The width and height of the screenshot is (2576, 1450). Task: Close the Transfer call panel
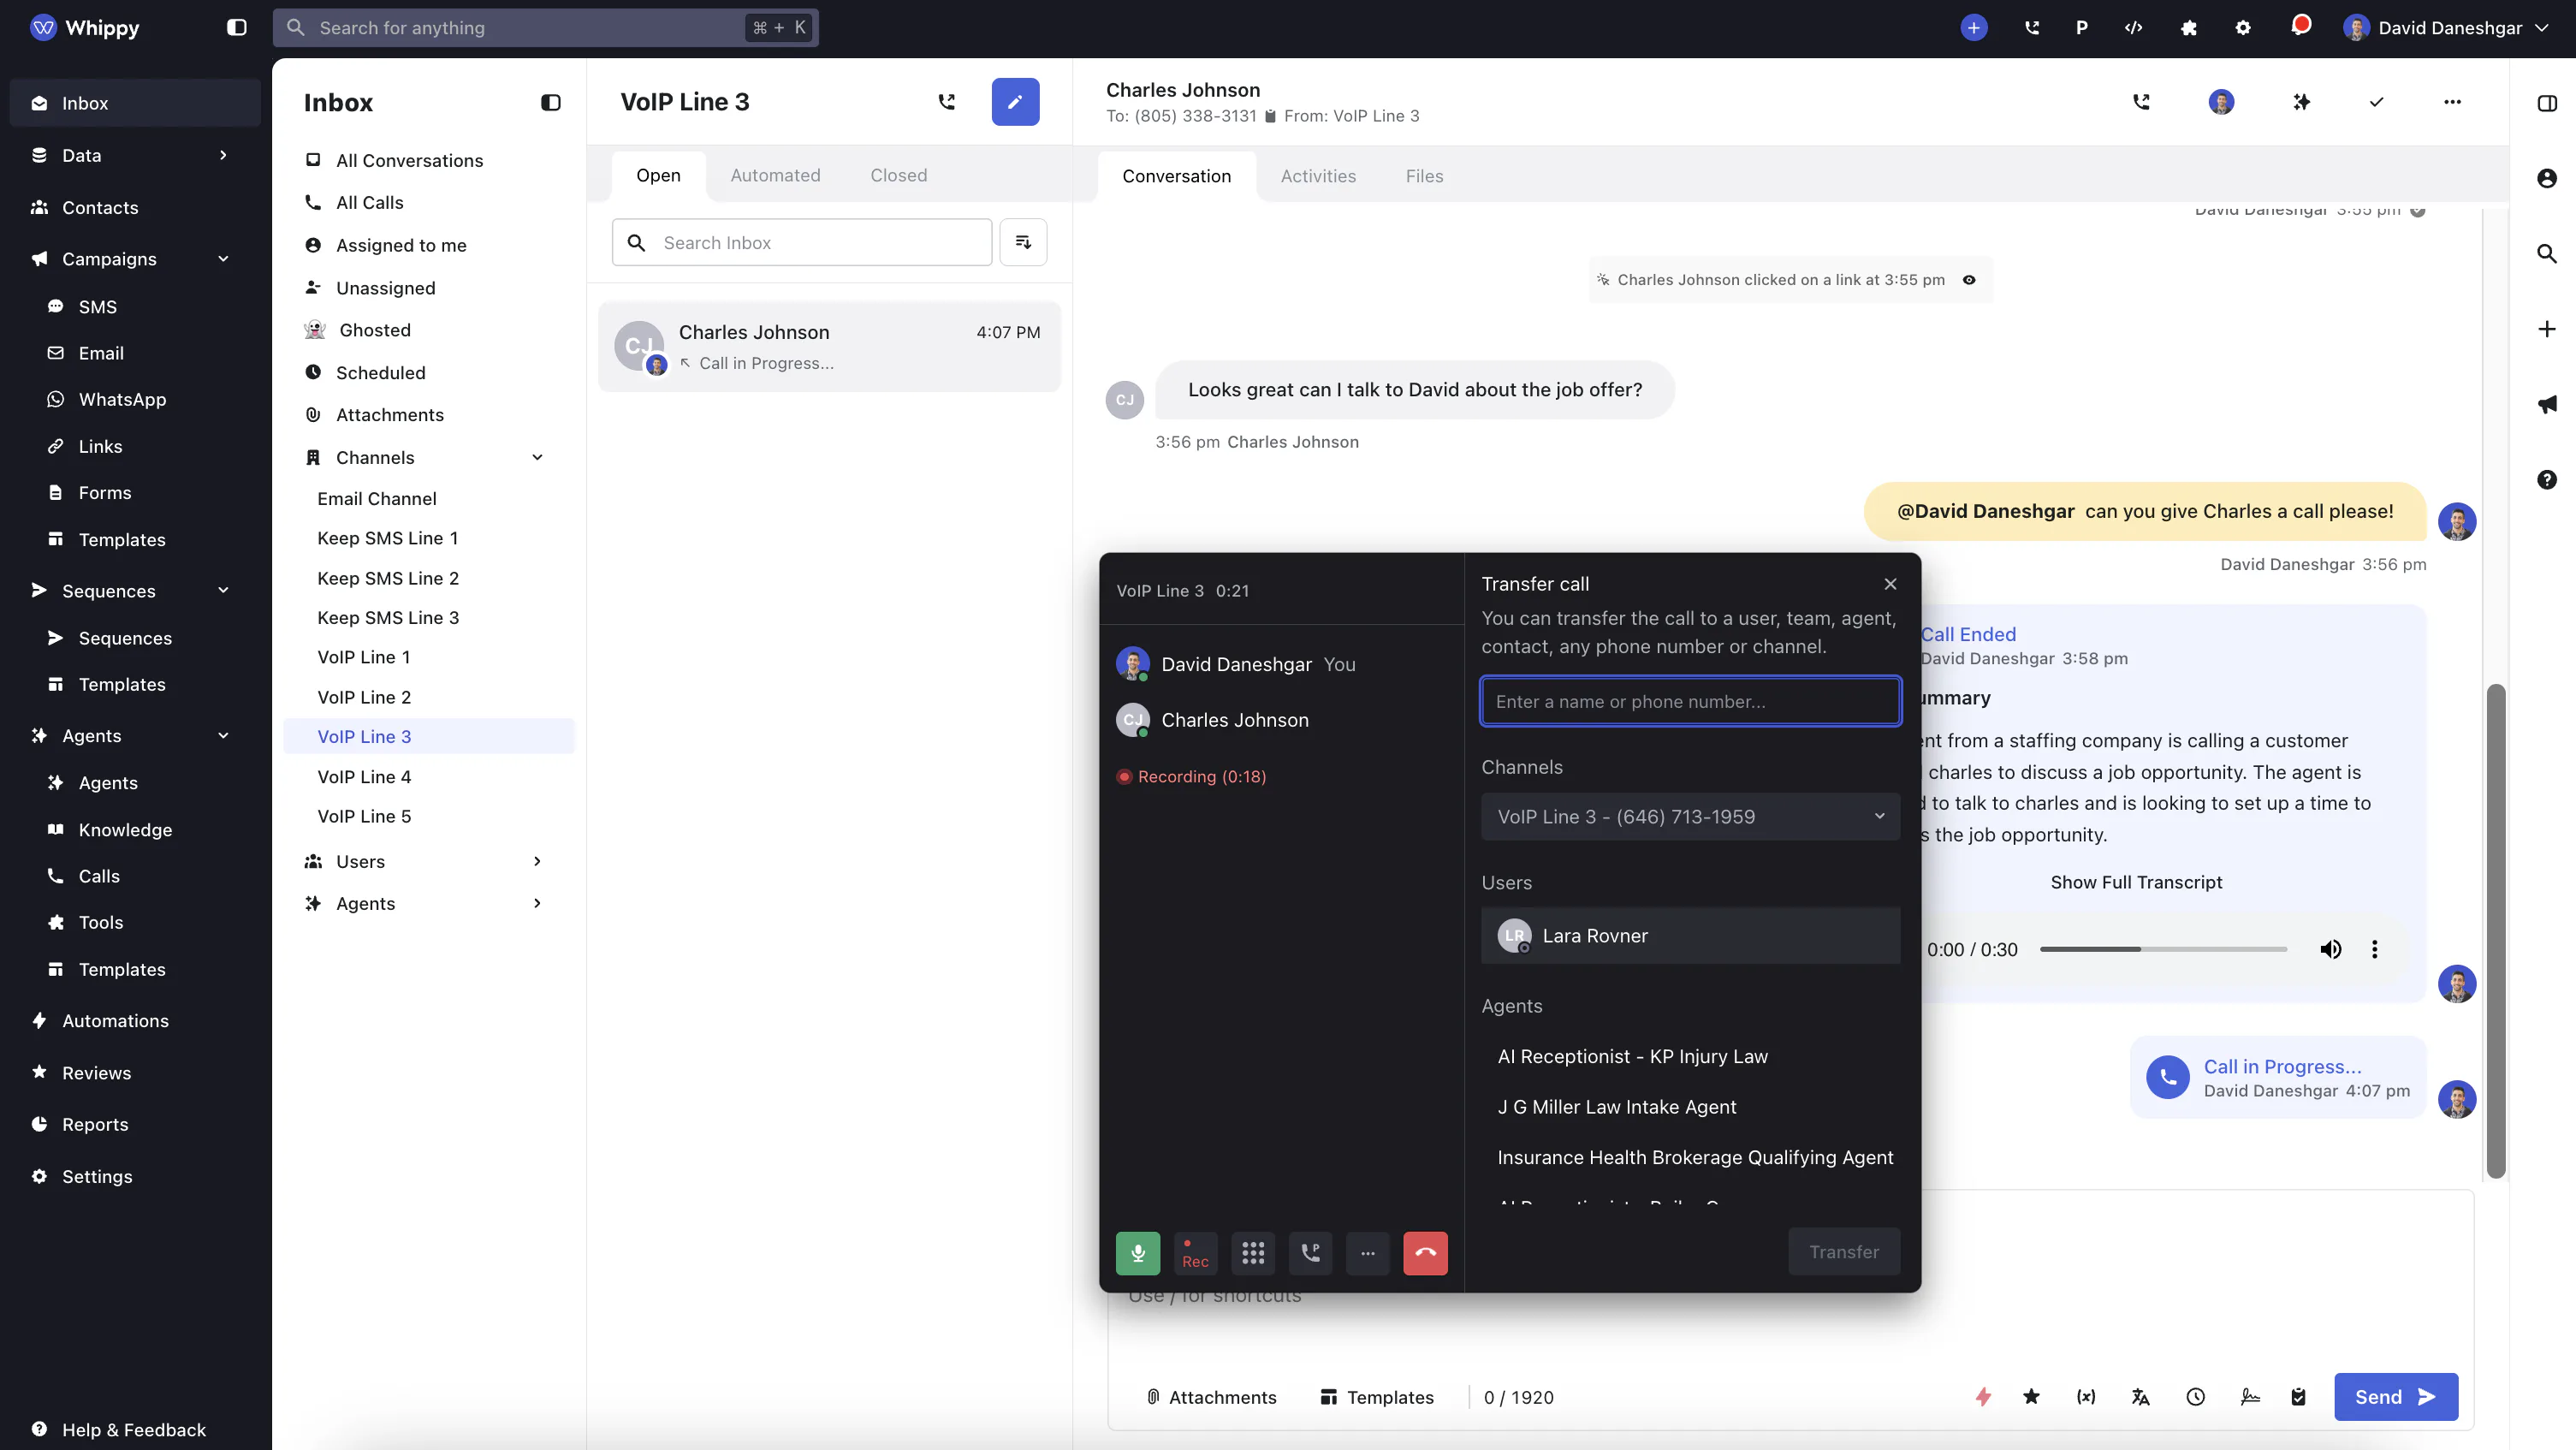[1890, 584]
